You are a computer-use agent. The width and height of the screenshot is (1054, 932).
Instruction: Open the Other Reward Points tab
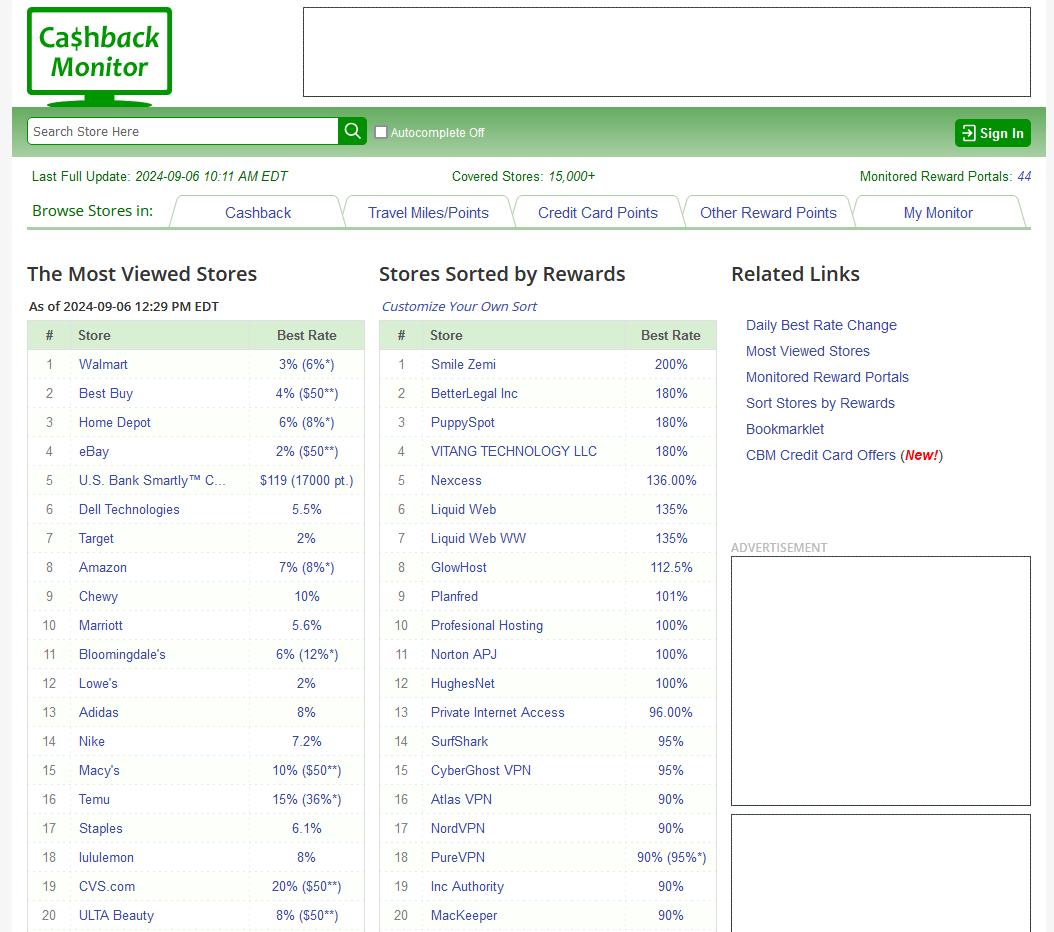click(x=768, y=212)
